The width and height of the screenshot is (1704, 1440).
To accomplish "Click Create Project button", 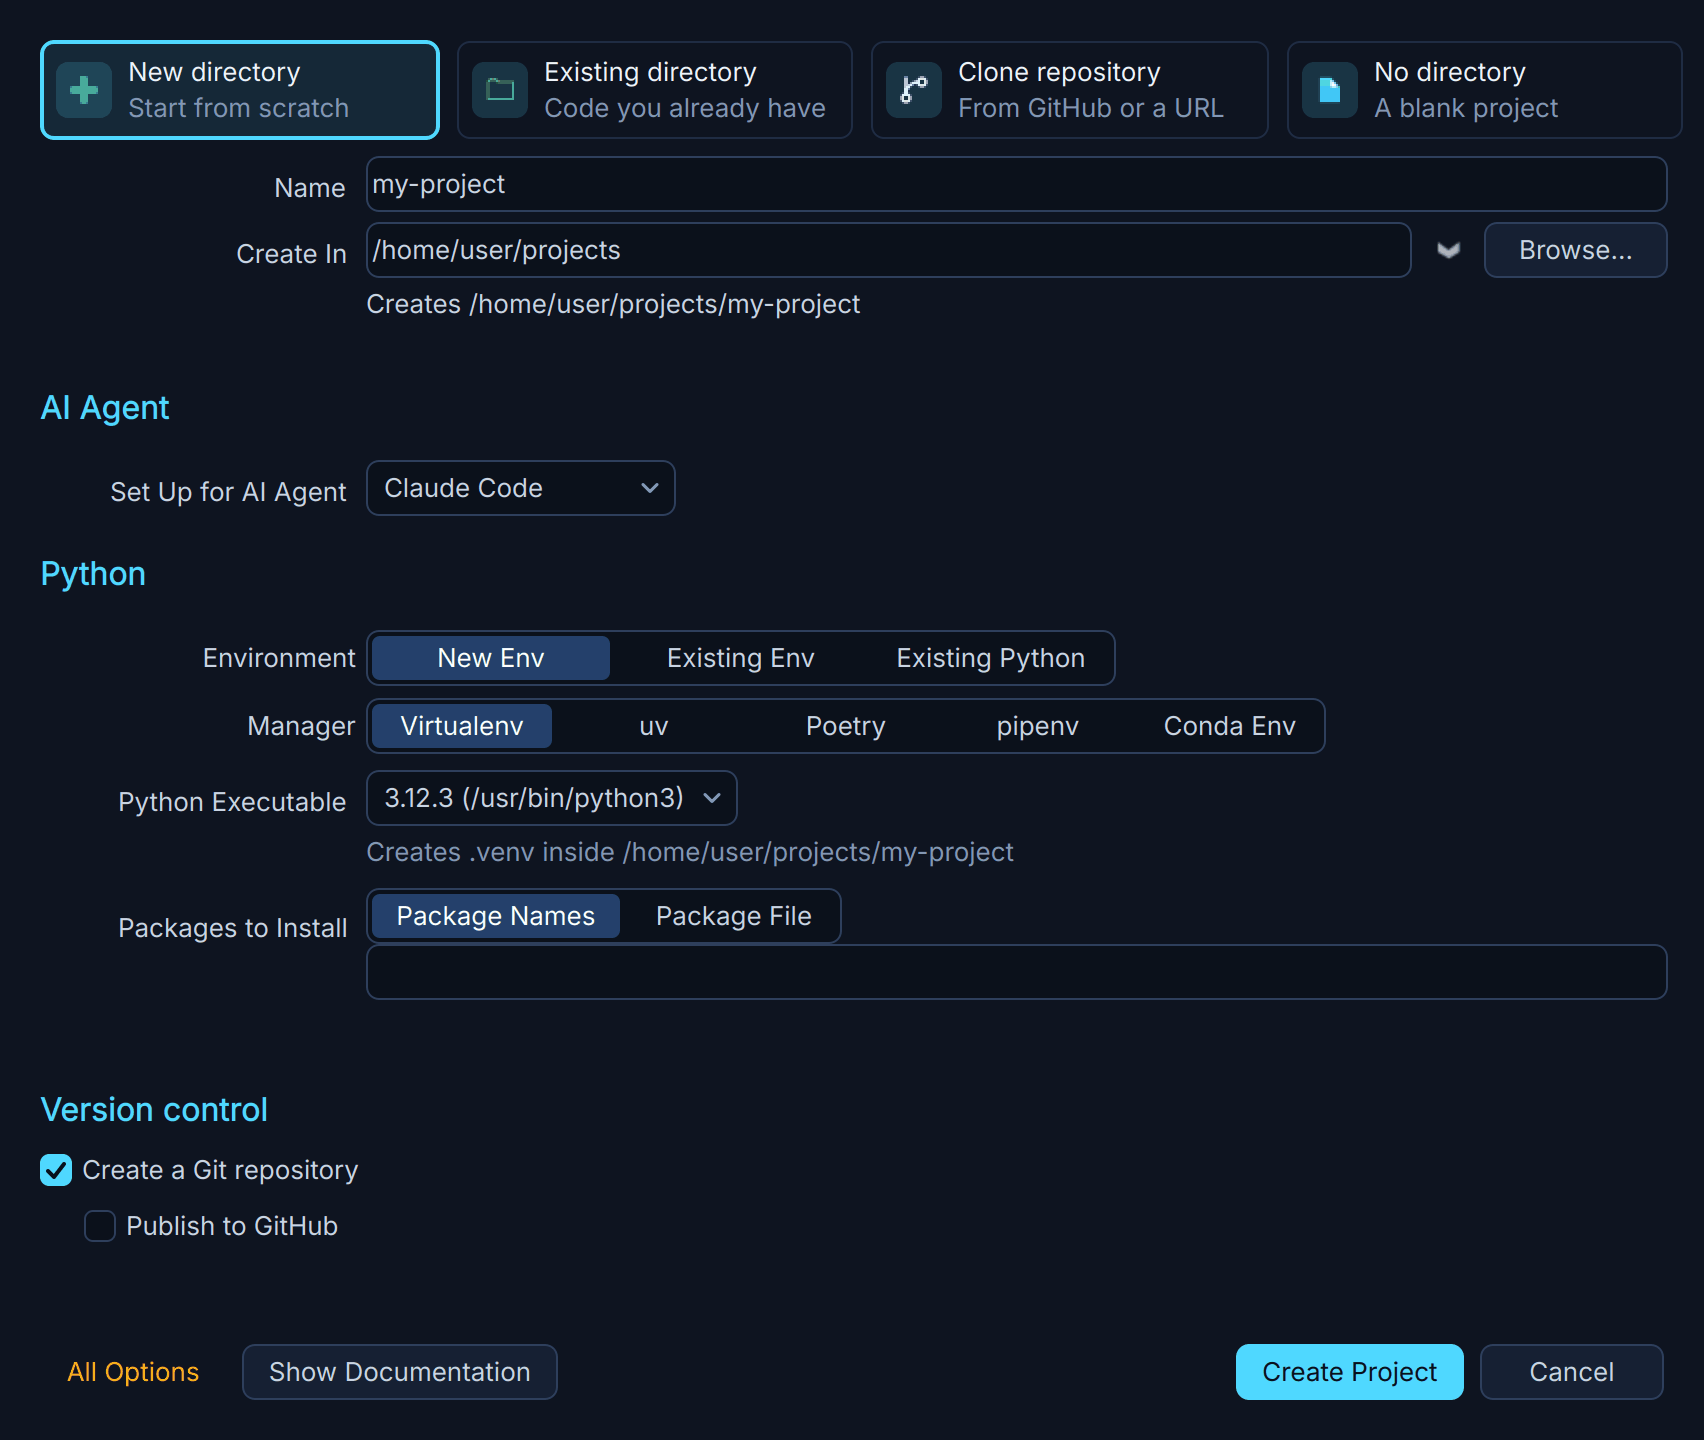I will tap(1350, 1372).
